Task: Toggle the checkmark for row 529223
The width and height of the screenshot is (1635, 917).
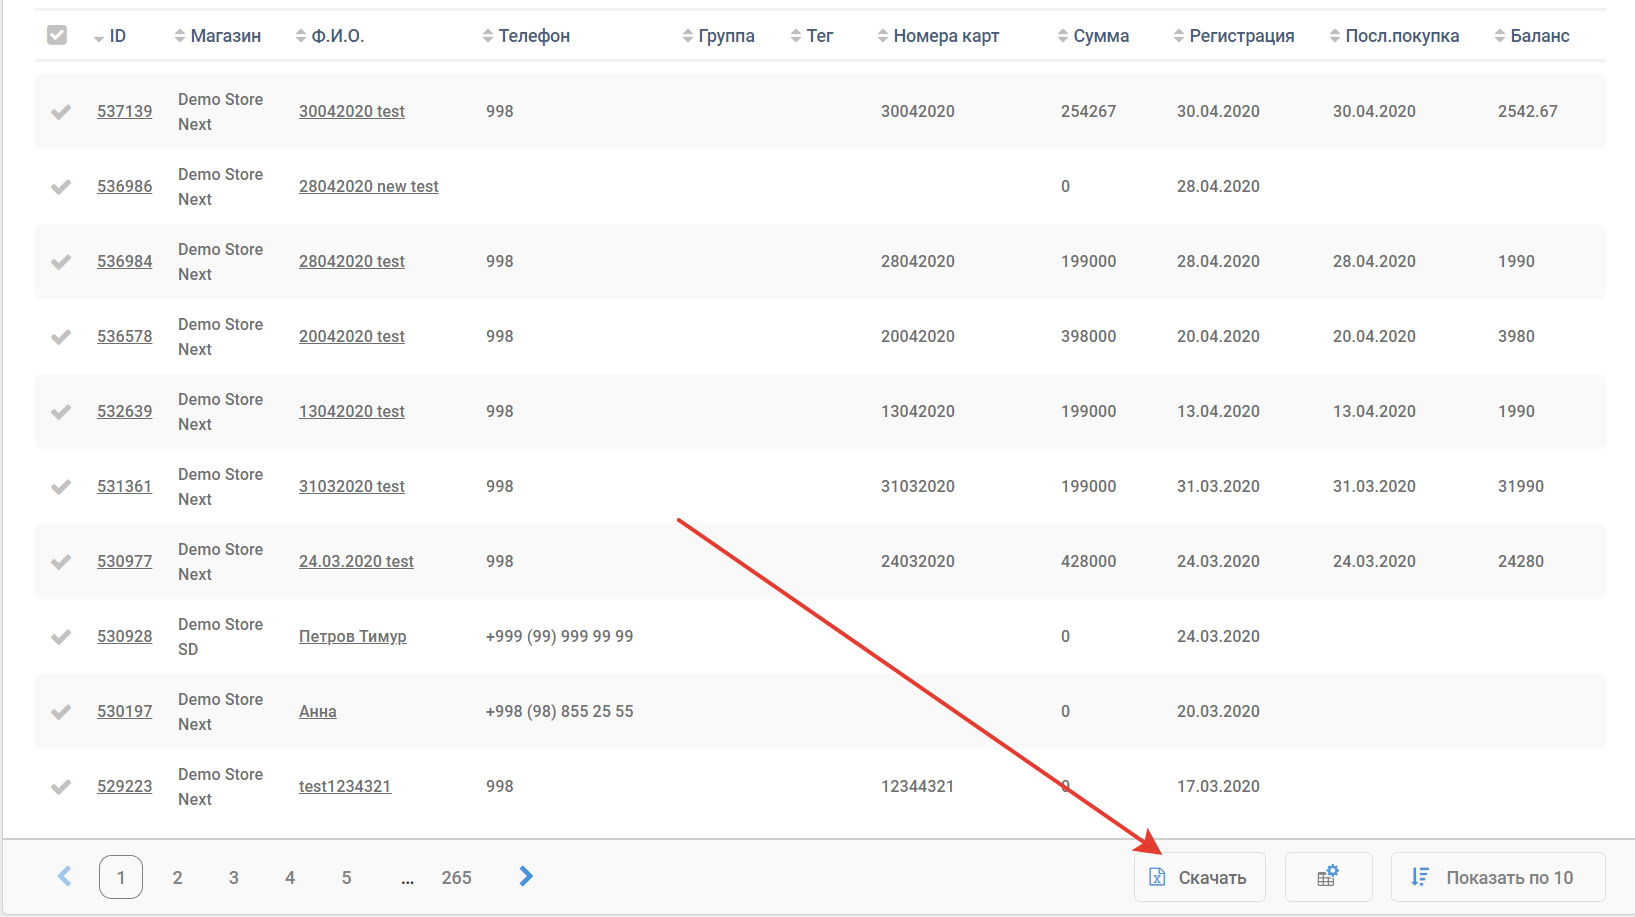Action: coord(61,787)
